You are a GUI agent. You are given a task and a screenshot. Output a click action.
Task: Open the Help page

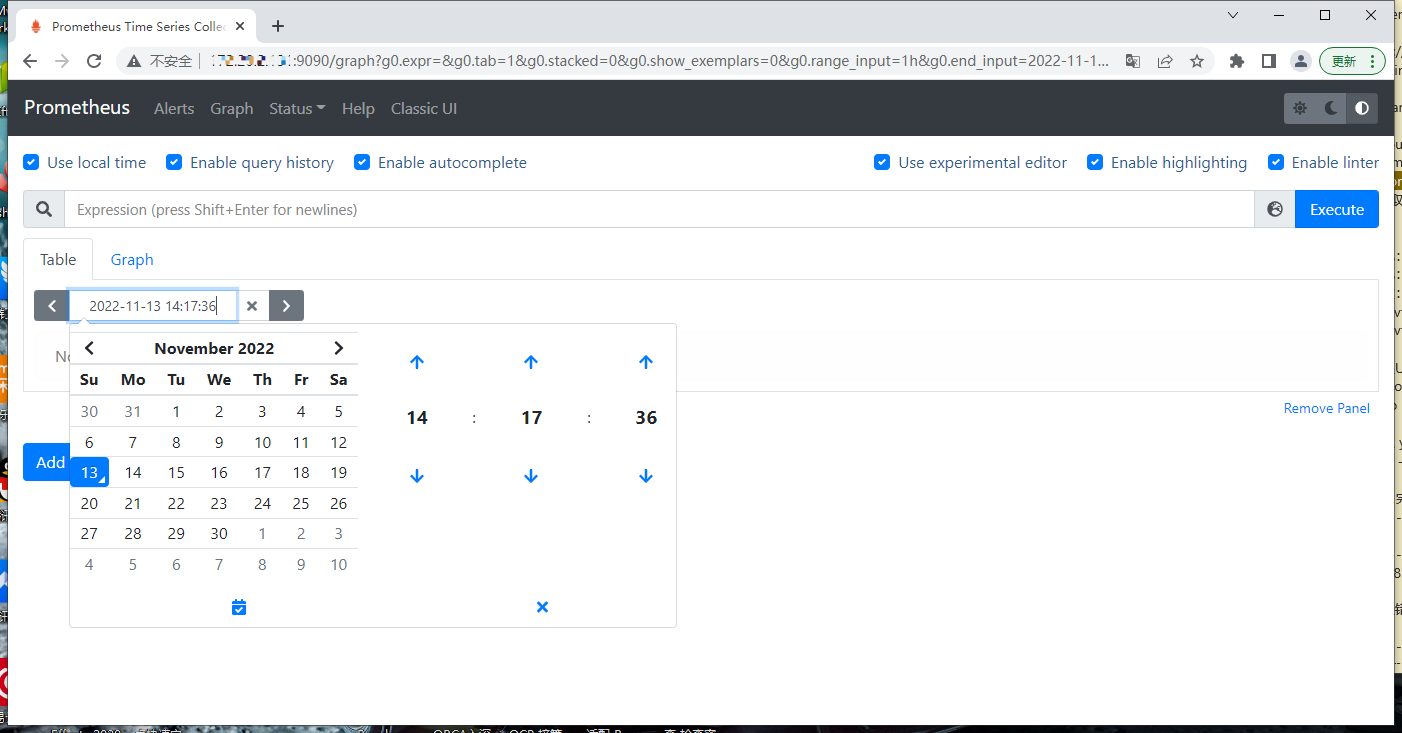coord(358,108)
